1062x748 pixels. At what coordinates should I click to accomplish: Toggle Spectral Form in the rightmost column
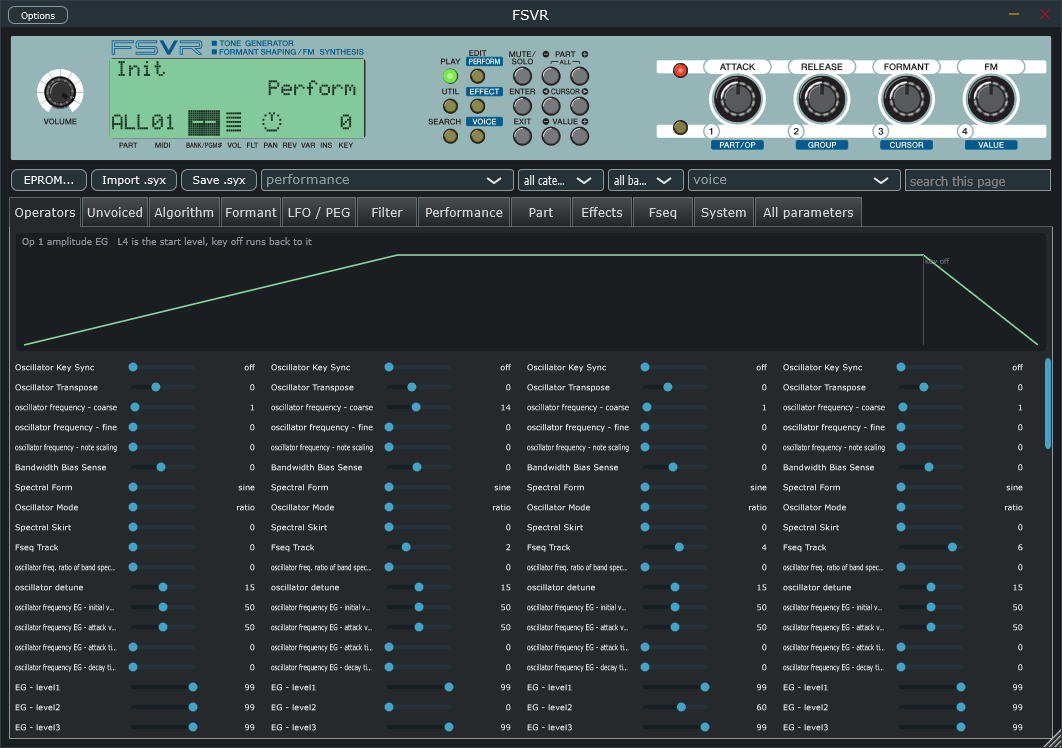(x=931, y=487)
